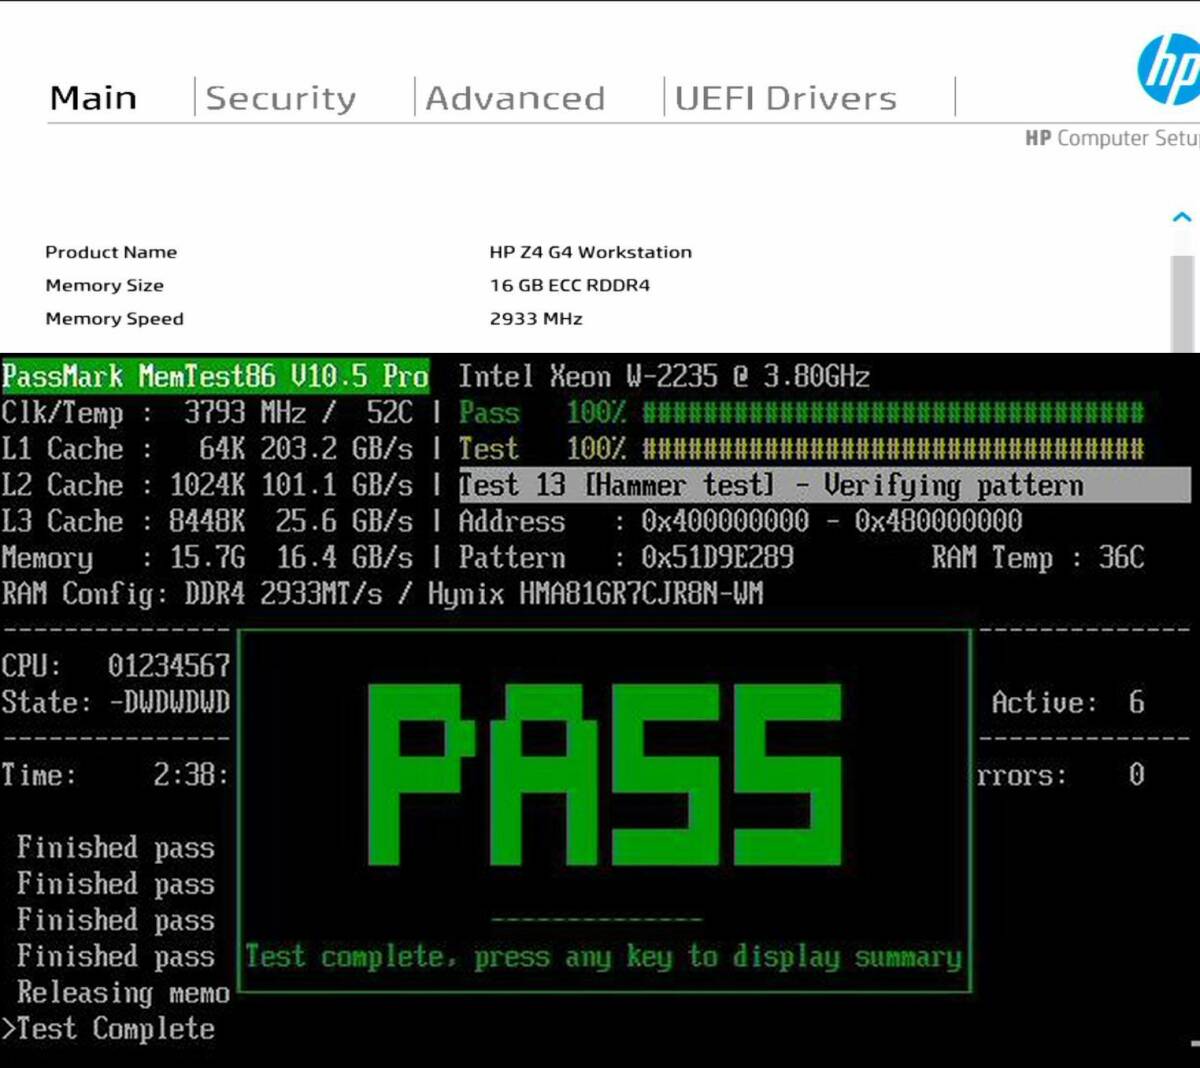Viewport: 1200px width, 1068px height.
Task: Click the Pattern 0x51D9E289 value
Action: point(717,557)
